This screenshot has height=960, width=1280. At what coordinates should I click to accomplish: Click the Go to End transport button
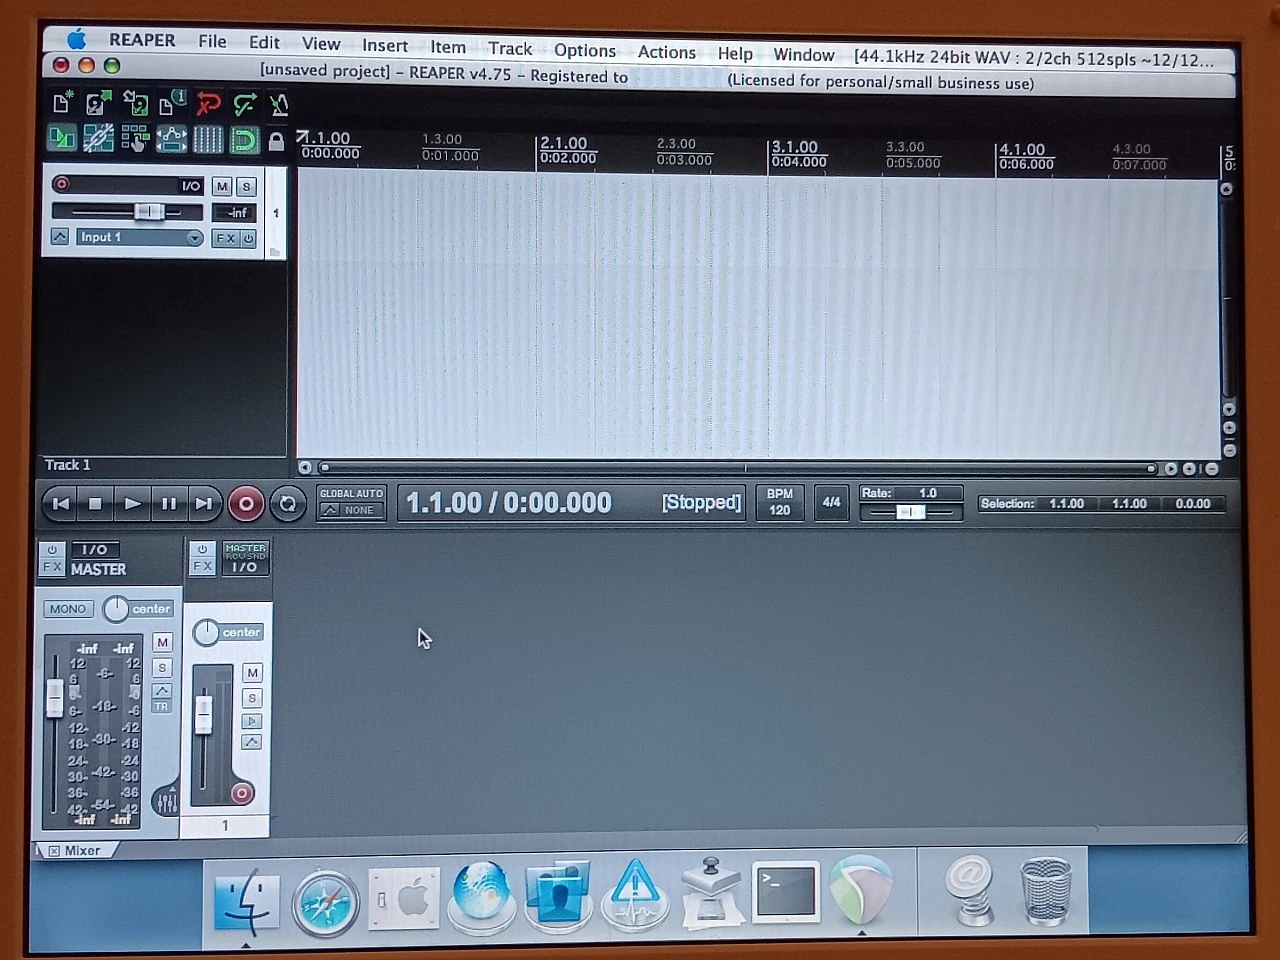coord(203,503)
